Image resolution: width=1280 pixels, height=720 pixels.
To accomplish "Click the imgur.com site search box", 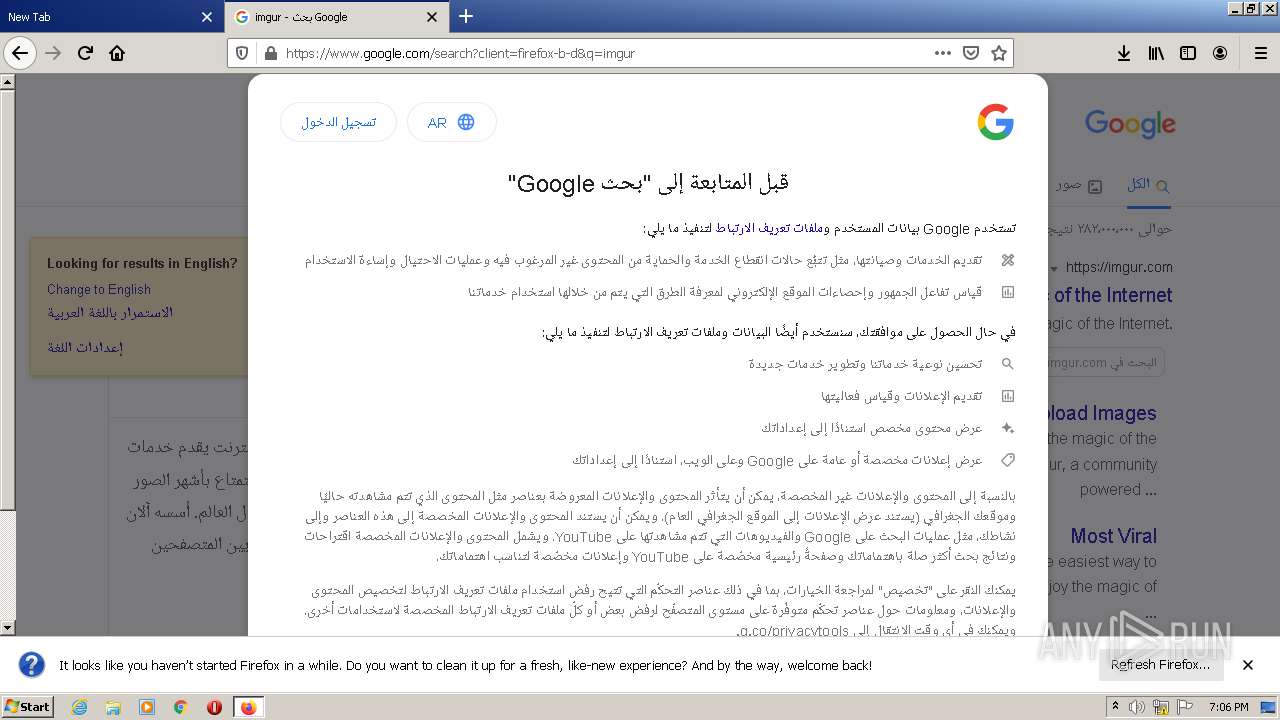I will (x=1107, y=362).
